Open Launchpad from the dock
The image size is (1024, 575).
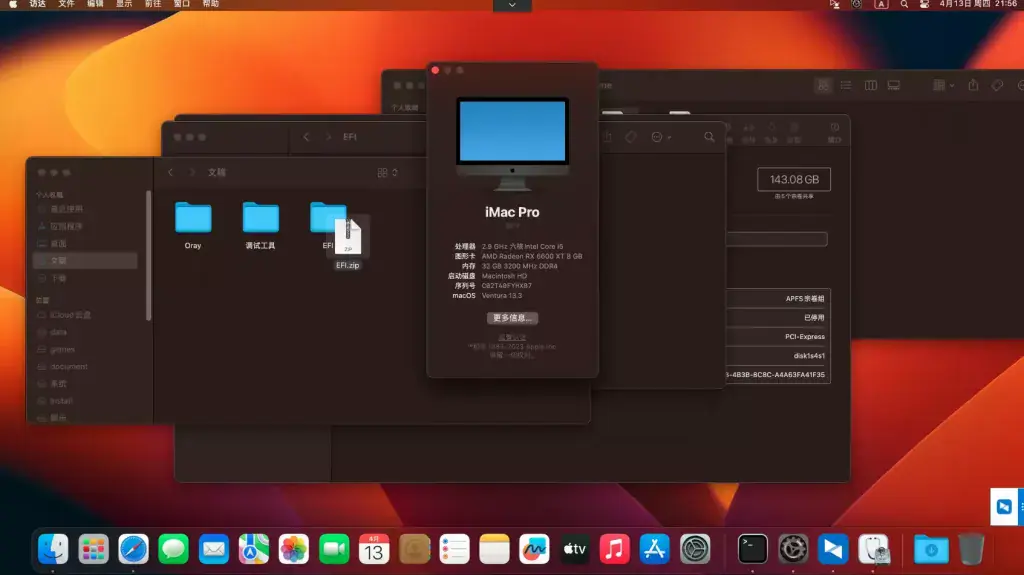[93, 549]
